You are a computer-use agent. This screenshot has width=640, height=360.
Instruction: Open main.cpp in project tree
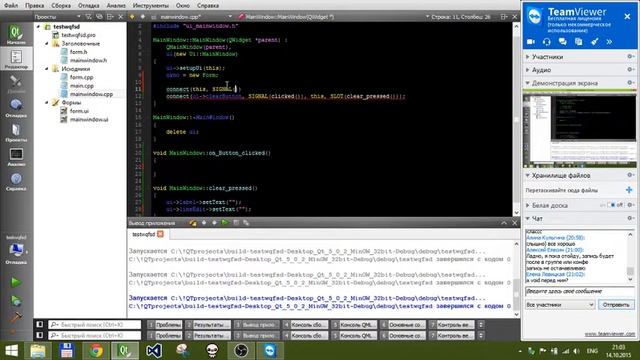(81, 86)
